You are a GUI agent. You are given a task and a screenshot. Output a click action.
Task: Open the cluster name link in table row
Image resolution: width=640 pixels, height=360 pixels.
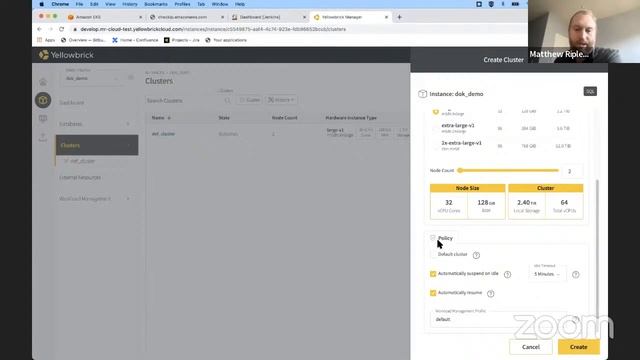pyautogui.click(x=163, y=134)
